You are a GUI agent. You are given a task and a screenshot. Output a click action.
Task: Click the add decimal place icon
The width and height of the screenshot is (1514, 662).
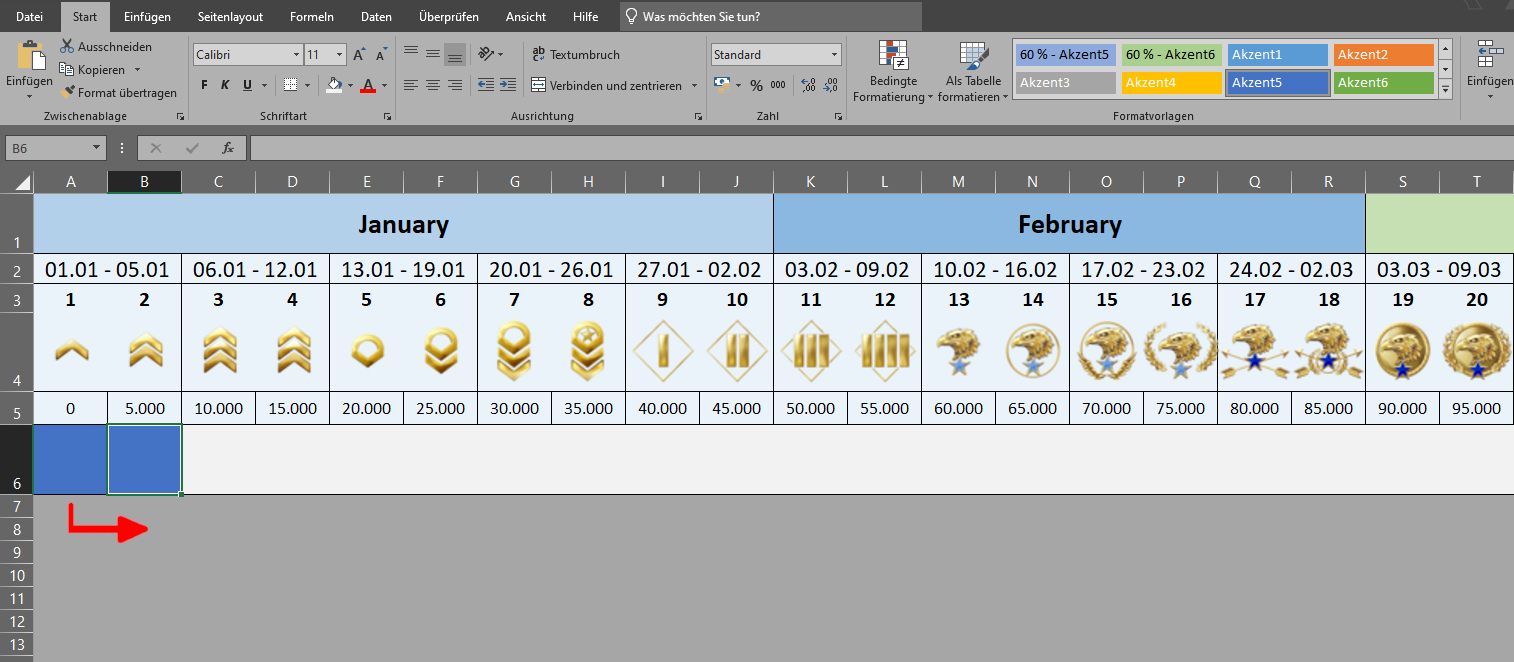(x=808, y=85)
